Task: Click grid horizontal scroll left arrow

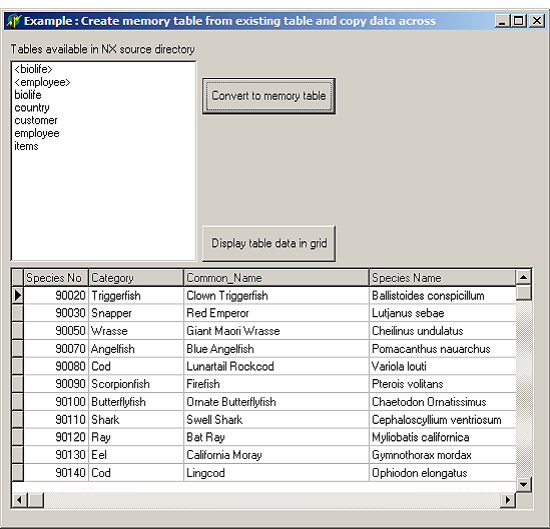Action: point(20,500)
